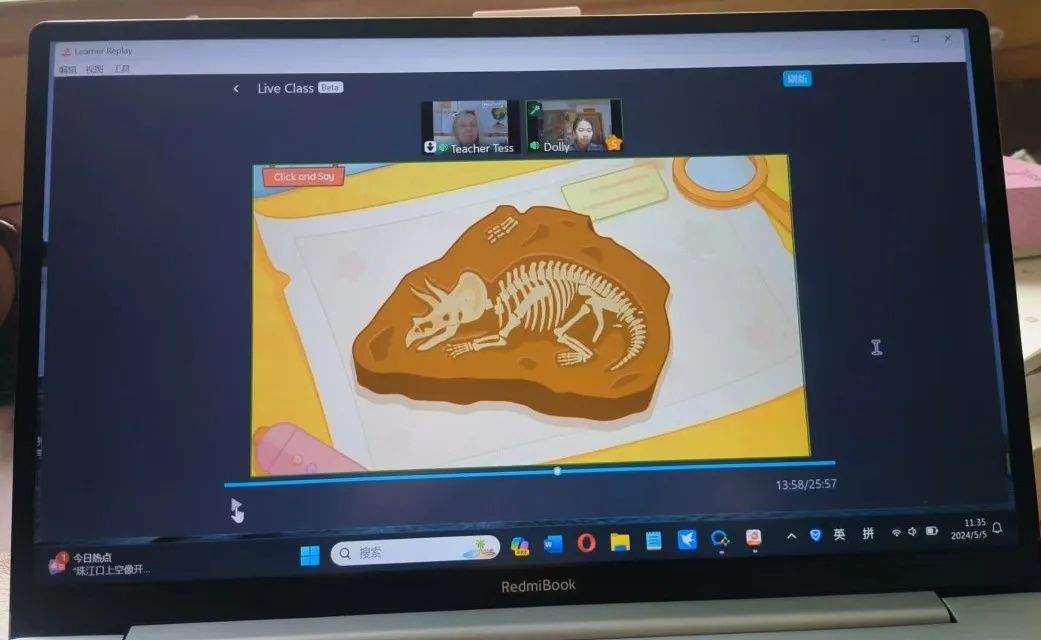
Task: Select Teacher Tess's video thumbnail
Action: tap(470, 127)
